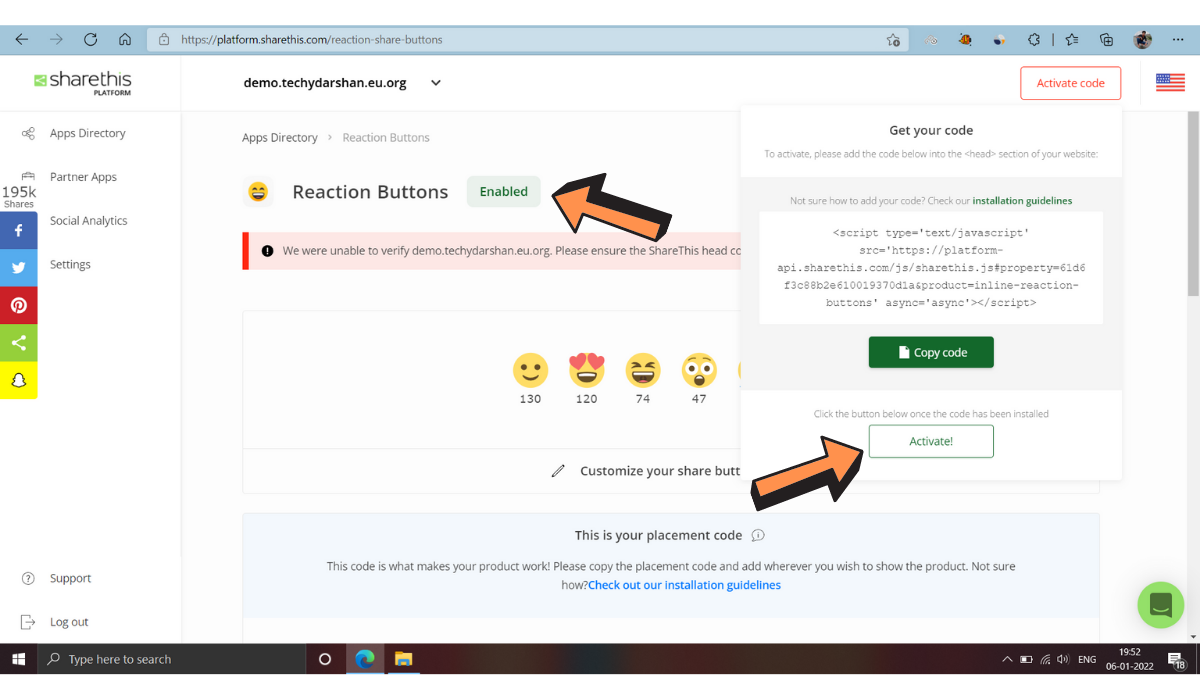Screen dimensions: 1200x700
Task: Open browser Settings and more menu
Action: point(1178,40)
